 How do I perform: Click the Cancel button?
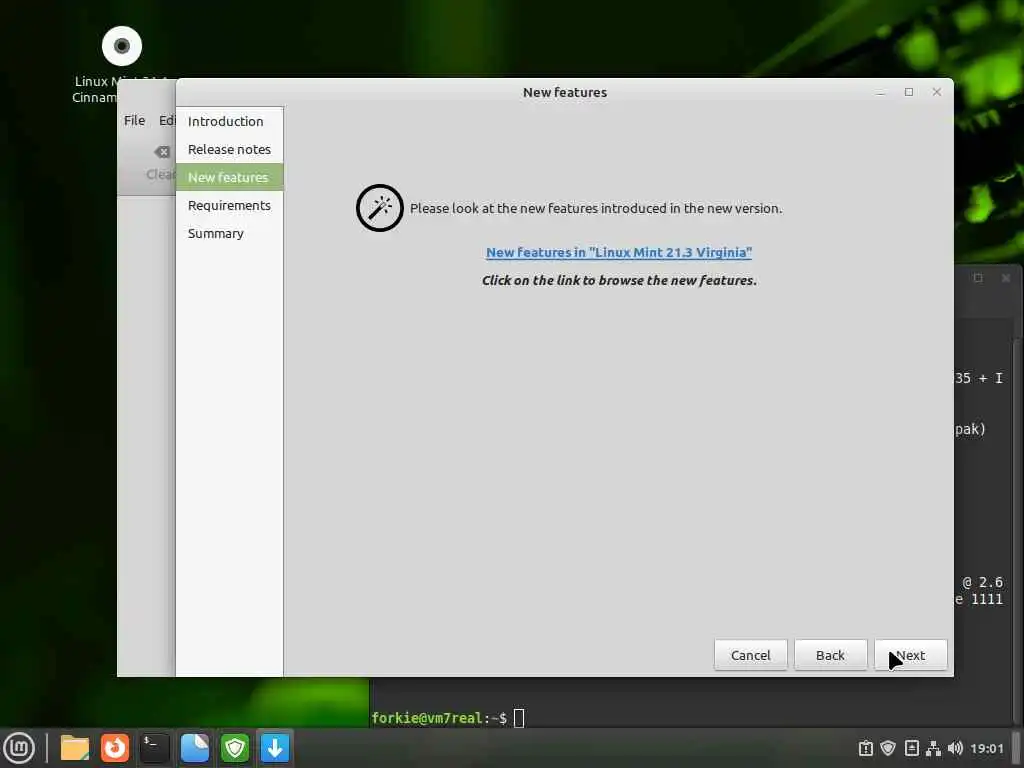pyautogui.click(x=750, y=655)
